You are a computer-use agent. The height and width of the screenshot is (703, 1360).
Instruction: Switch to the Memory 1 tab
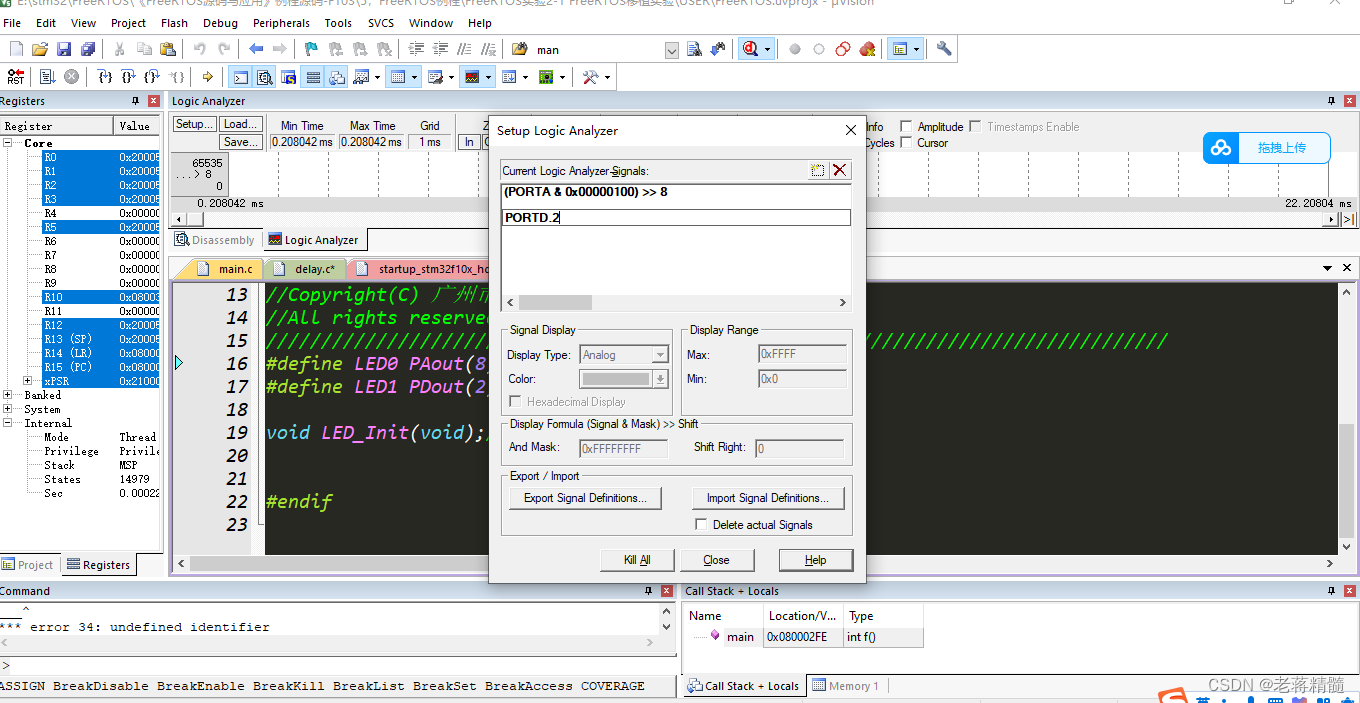[x=846, y=686]
